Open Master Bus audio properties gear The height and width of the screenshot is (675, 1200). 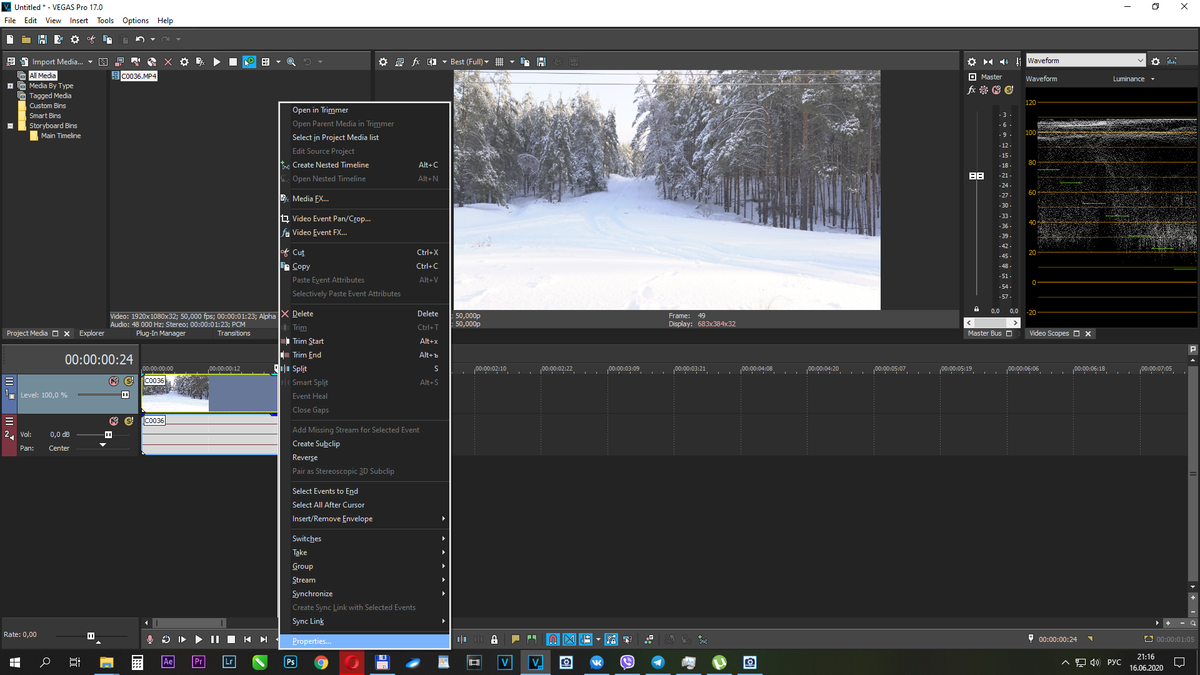coord(972,62)
